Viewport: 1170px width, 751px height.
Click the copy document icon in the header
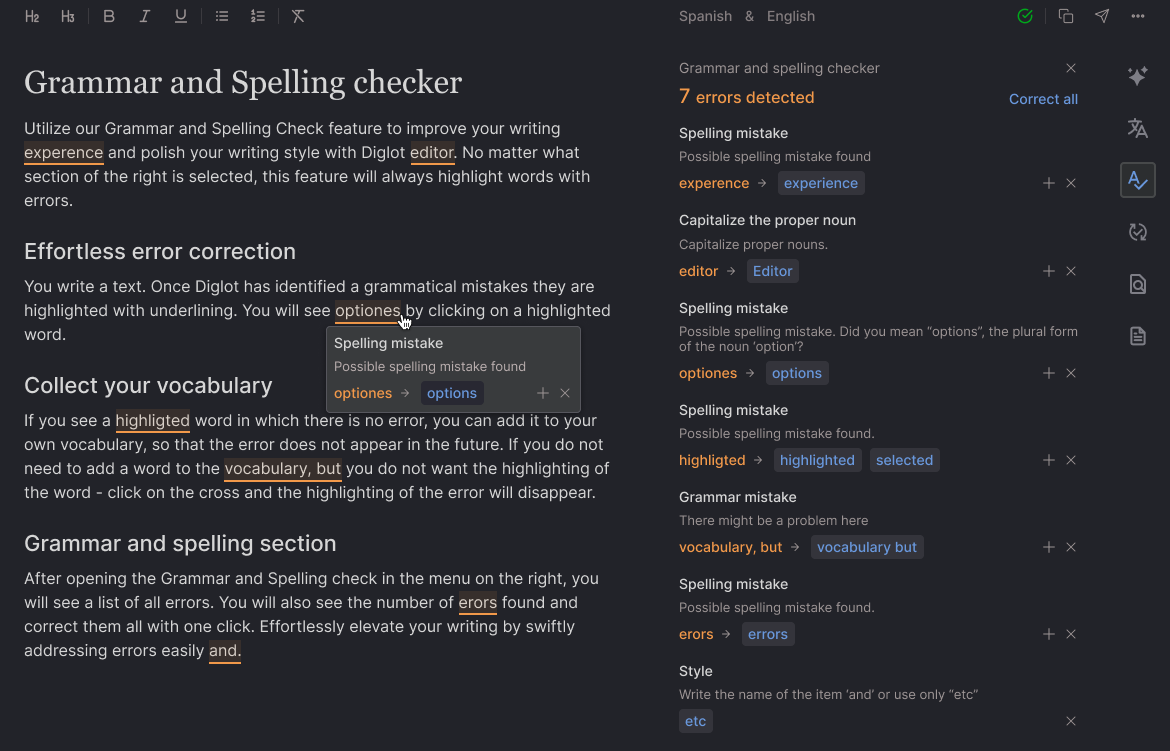point(1065,16)
